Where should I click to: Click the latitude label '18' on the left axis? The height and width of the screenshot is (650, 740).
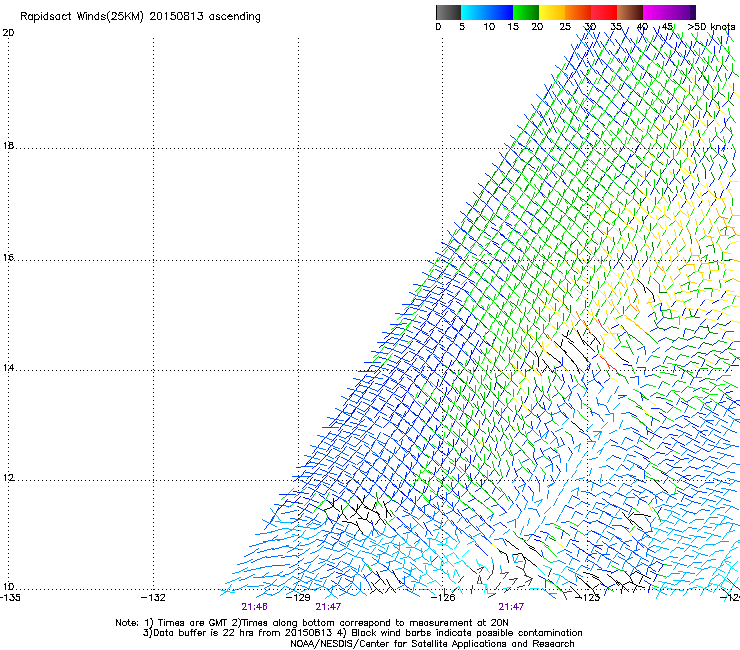coord(8,145)
